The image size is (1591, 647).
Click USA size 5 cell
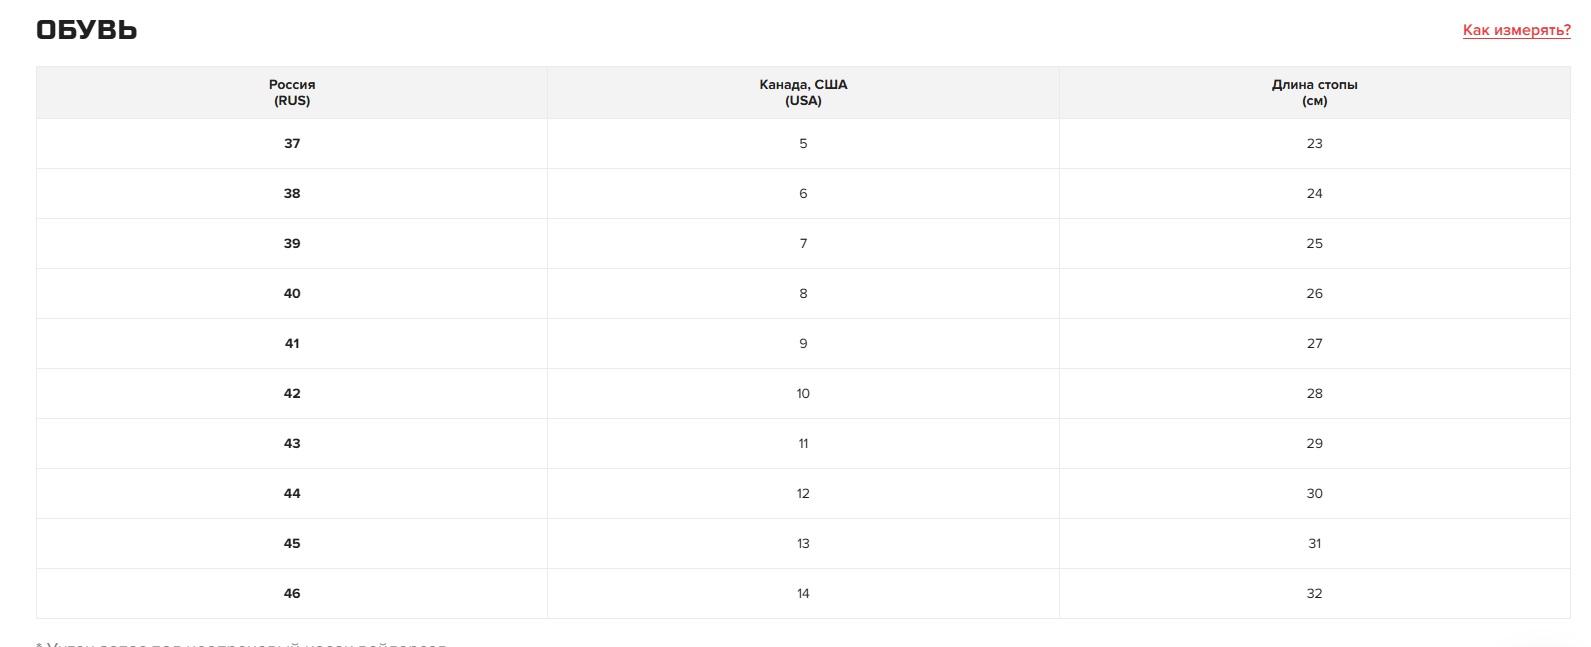coord(803,144)
